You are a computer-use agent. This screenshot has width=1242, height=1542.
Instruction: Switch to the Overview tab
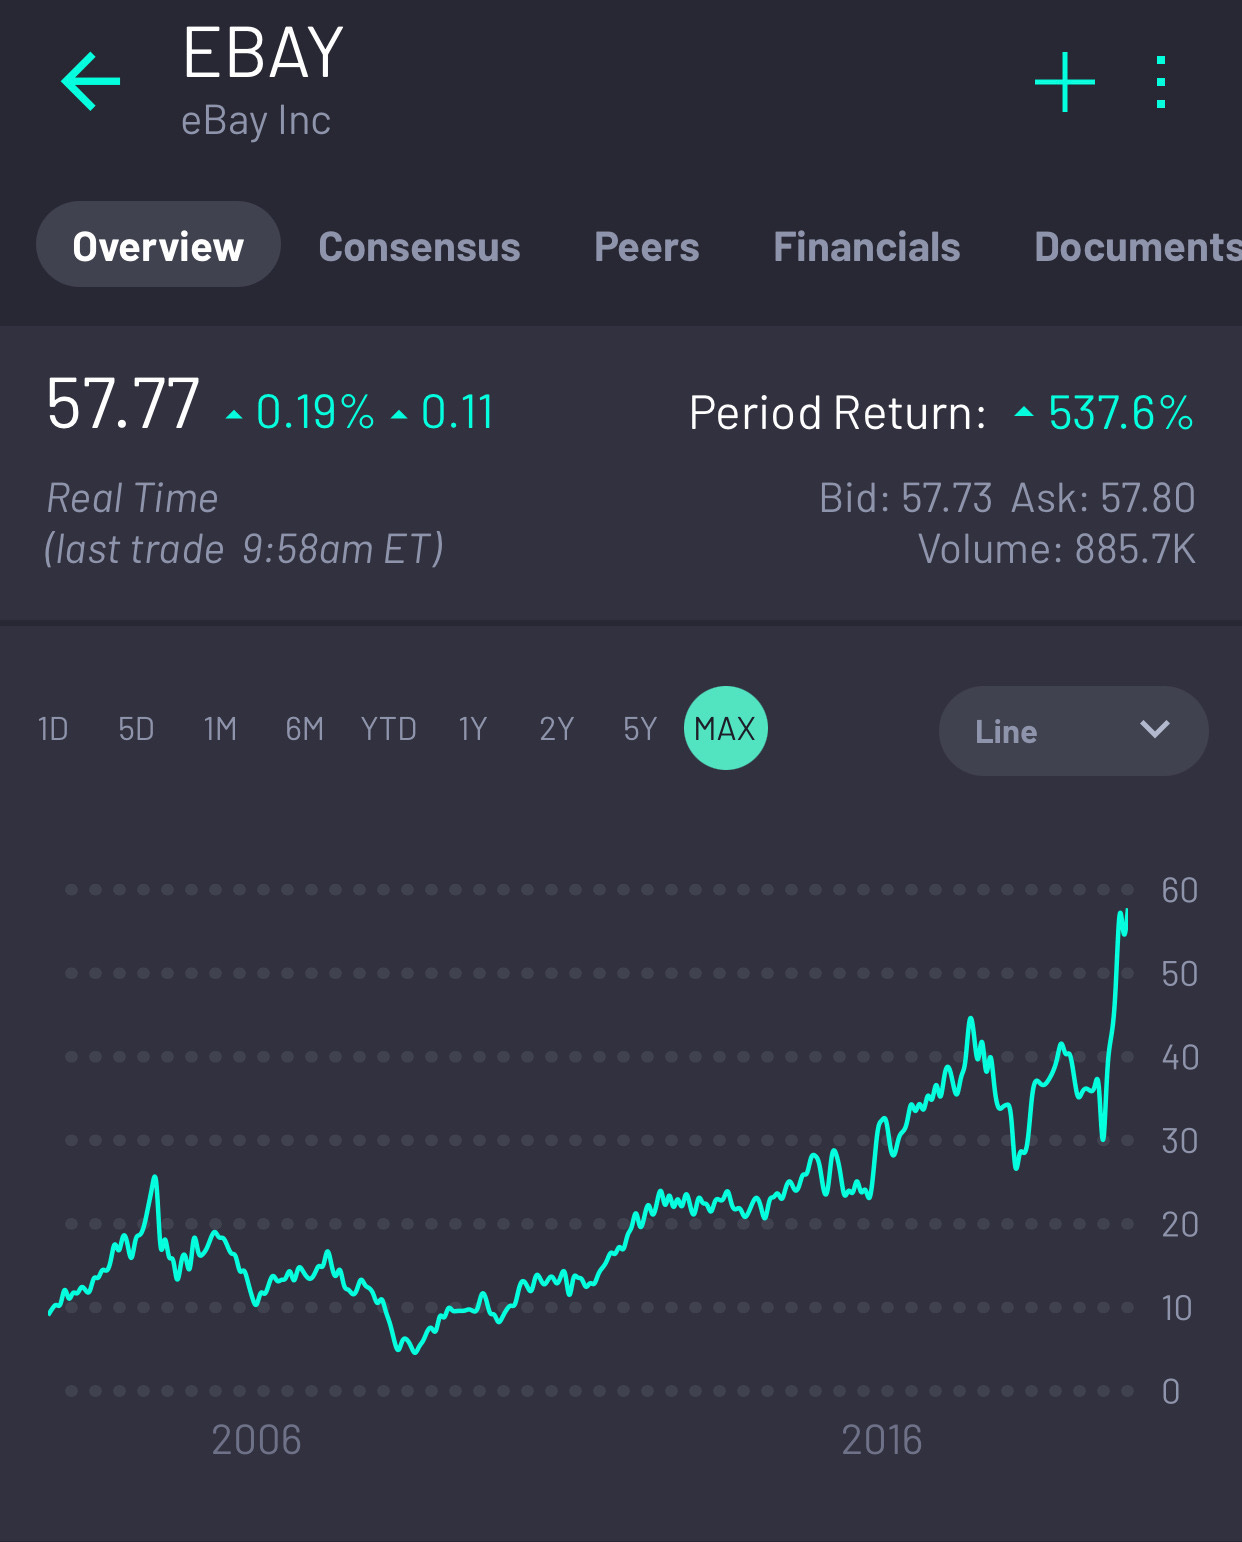pyautogui.click(x=158, y=246)
